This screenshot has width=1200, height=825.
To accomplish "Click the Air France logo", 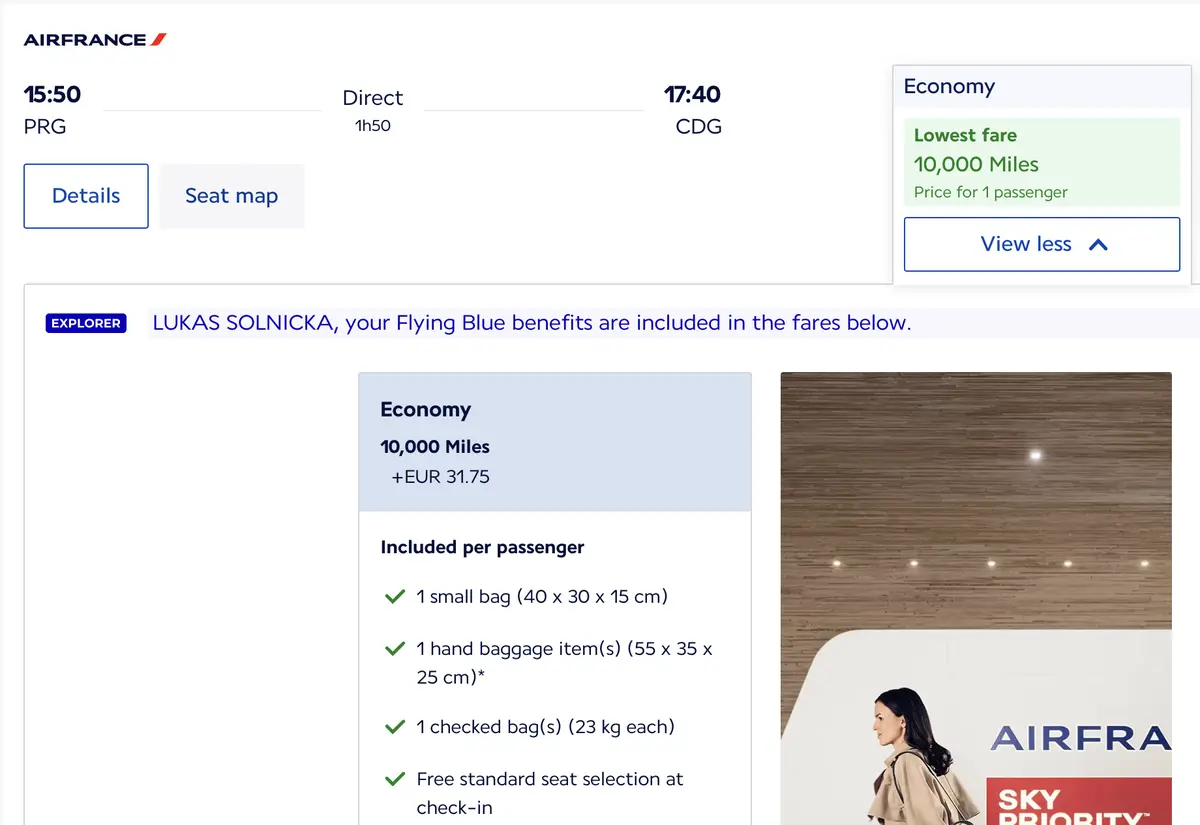I will pos(95,40).
